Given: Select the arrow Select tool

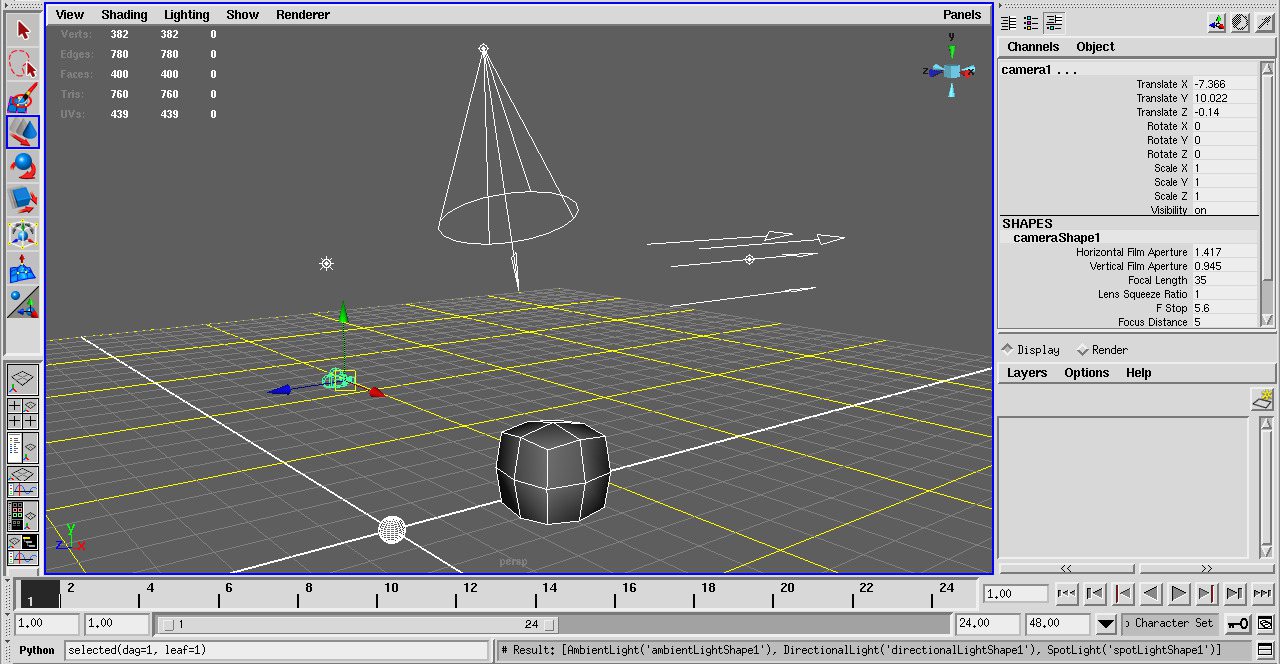Looking at the screenshot, I should [23, 30].
